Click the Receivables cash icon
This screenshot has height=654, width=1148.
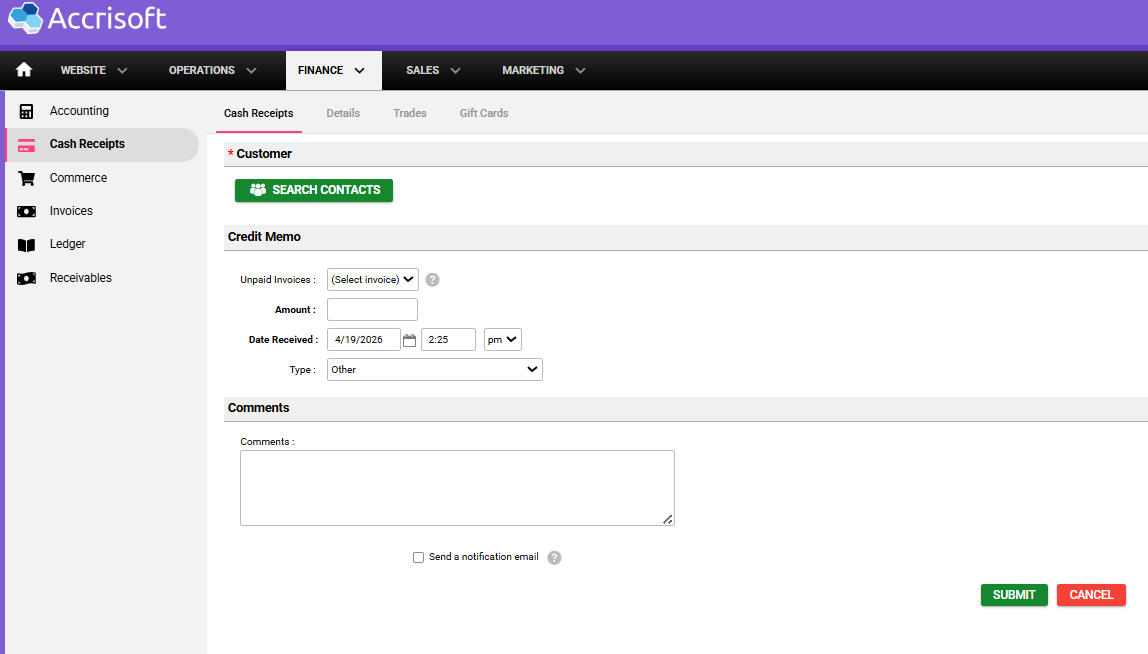tap(27, 278)
